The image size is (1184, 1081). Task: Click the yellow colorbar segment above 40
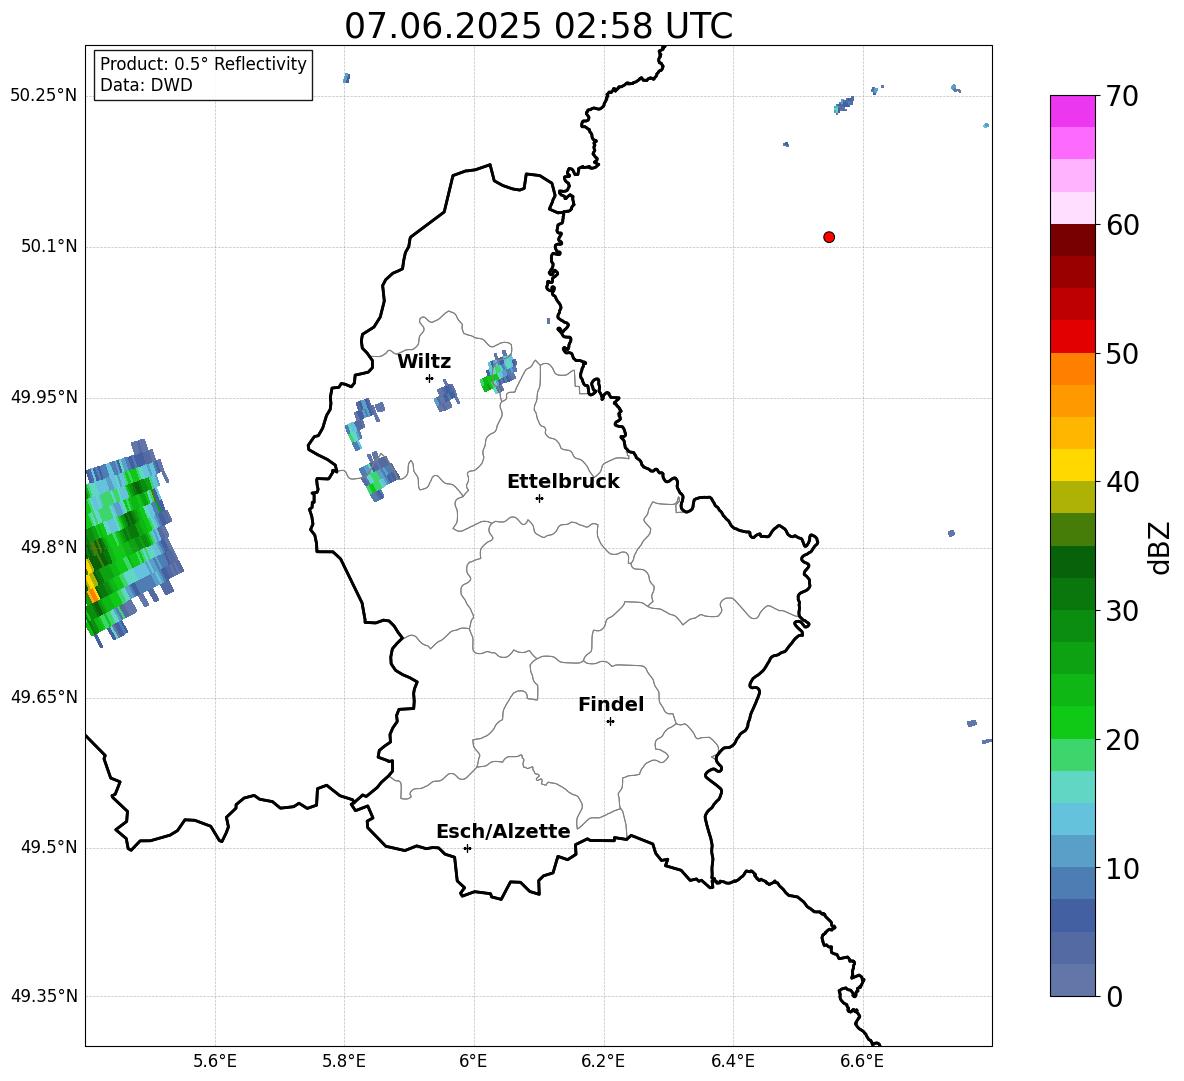[x=1072, y=465]
